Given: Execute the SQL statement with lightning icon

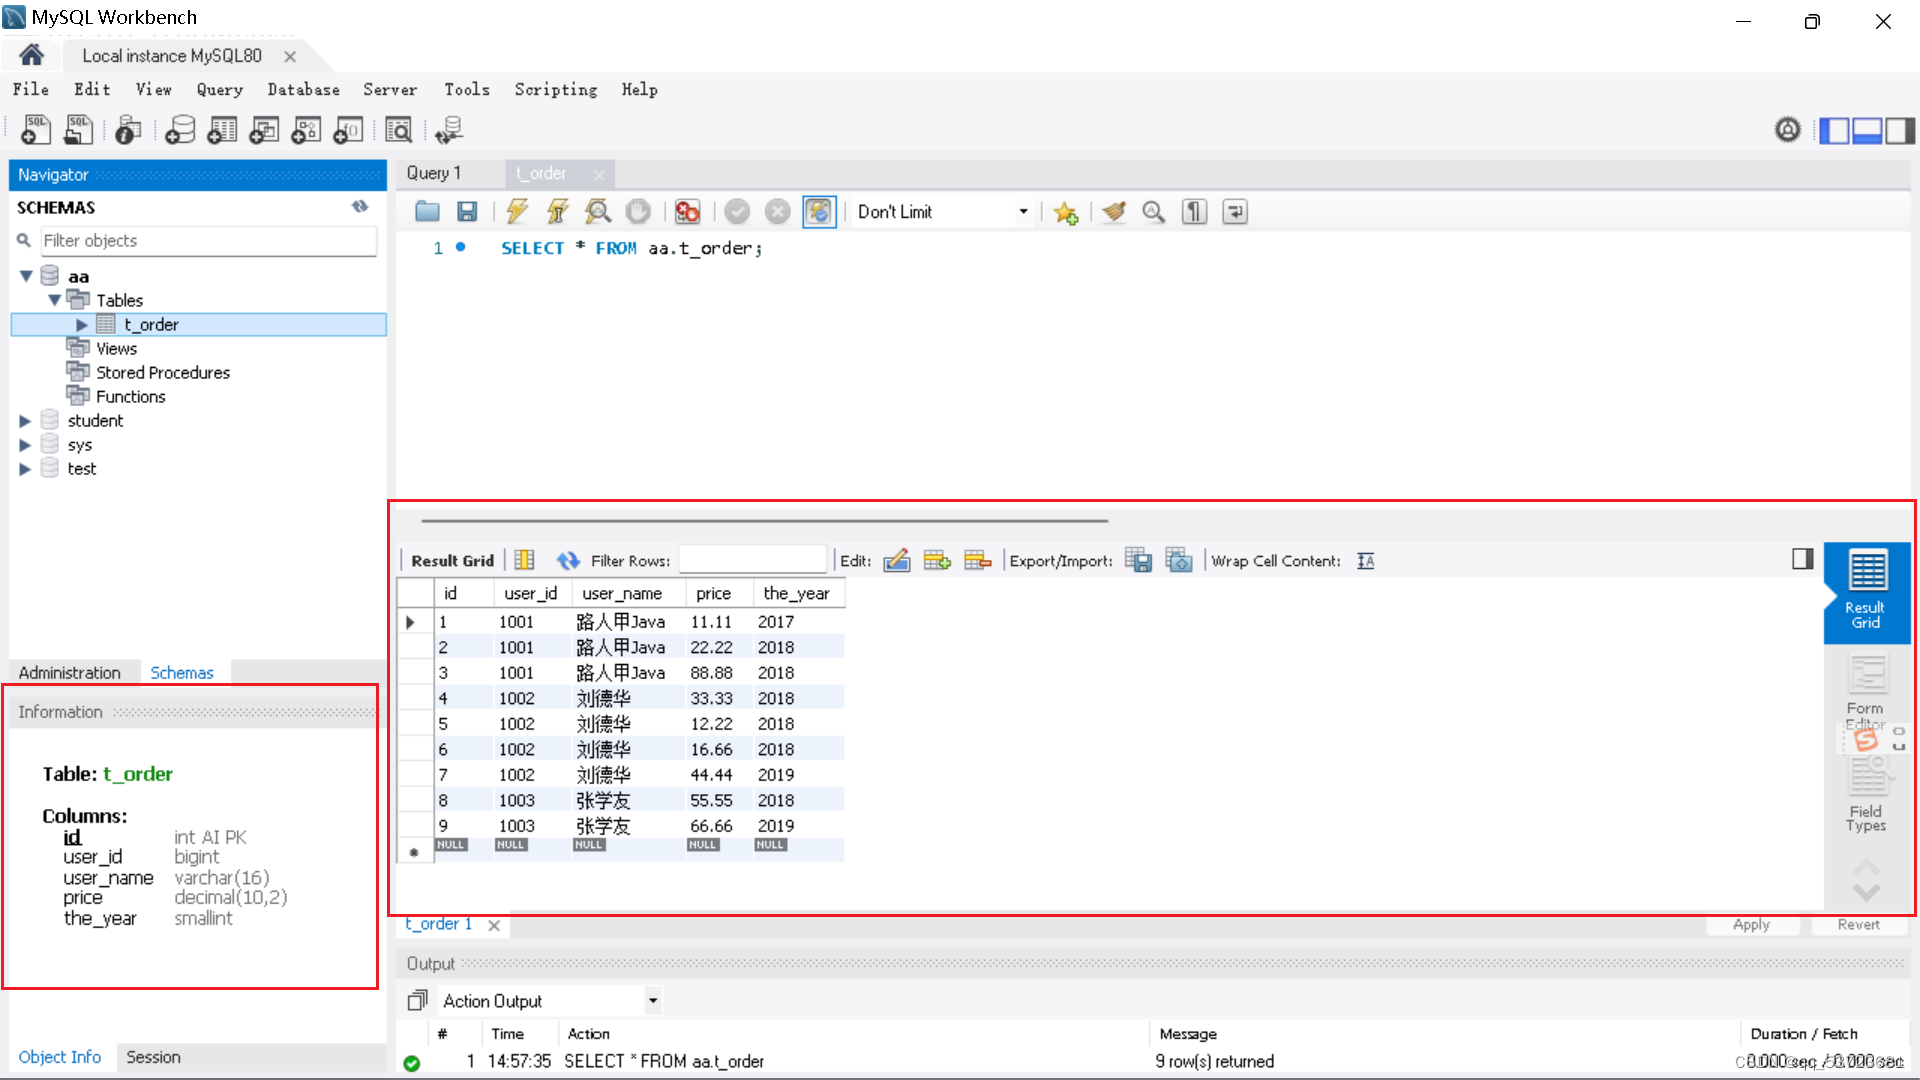Looking at the screenshot, I should point(517,212).
